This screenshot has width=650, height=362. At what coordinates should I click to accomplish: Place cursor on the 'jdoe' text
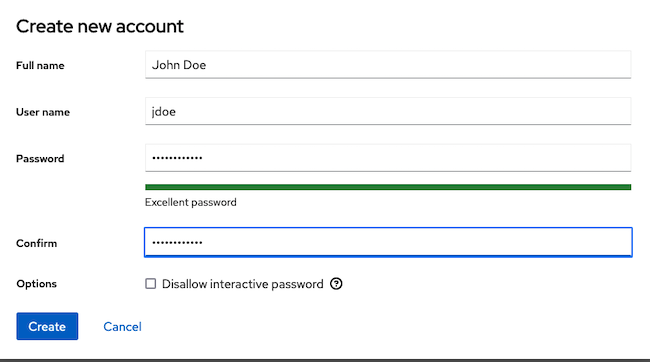coord(164,112)
